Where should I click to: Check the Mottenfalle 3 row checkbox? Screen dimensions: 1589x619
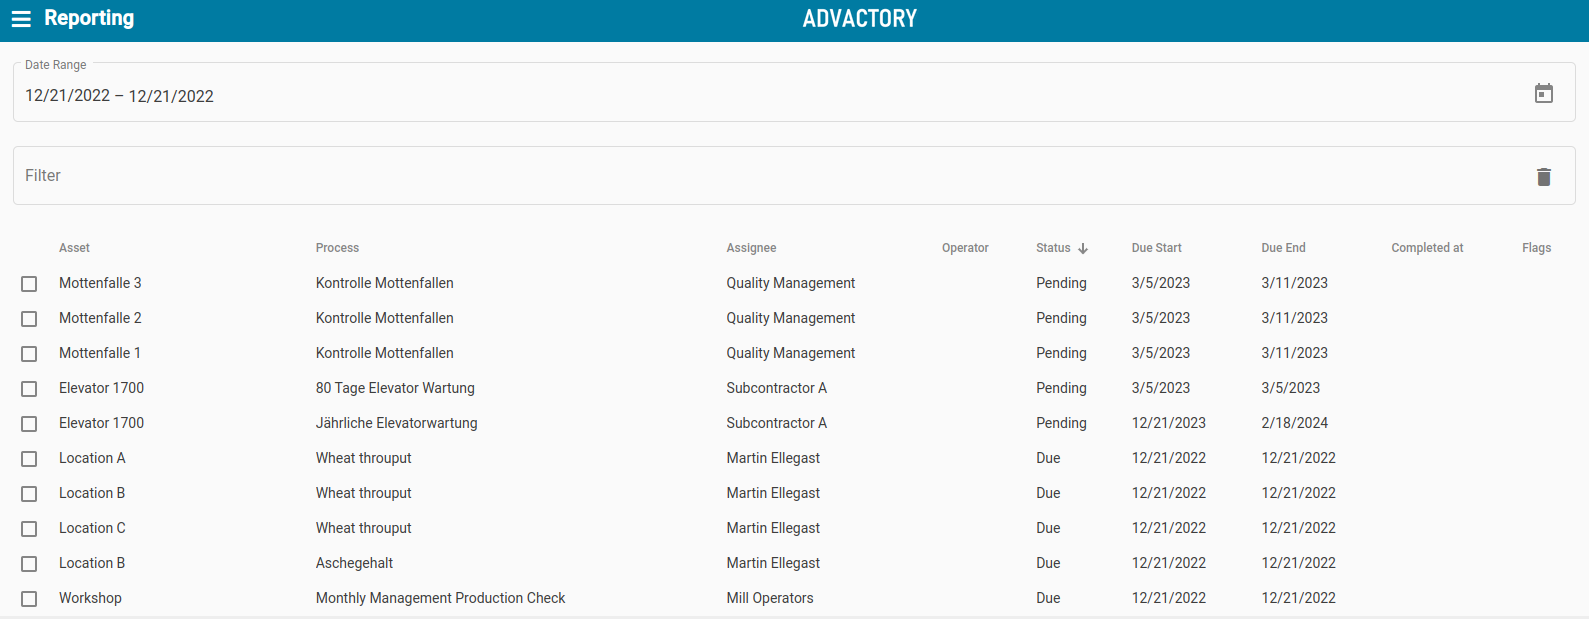pos(29,284)
